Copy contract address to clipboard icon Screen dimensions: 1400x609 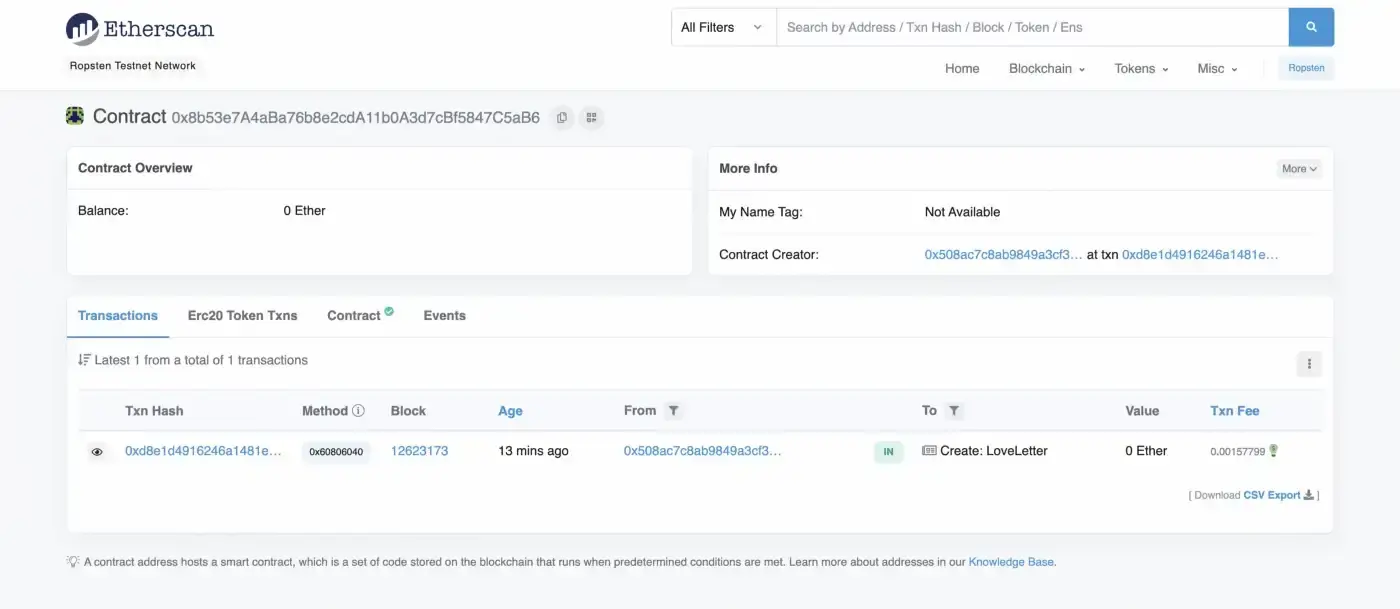click(x=562, y=118)
